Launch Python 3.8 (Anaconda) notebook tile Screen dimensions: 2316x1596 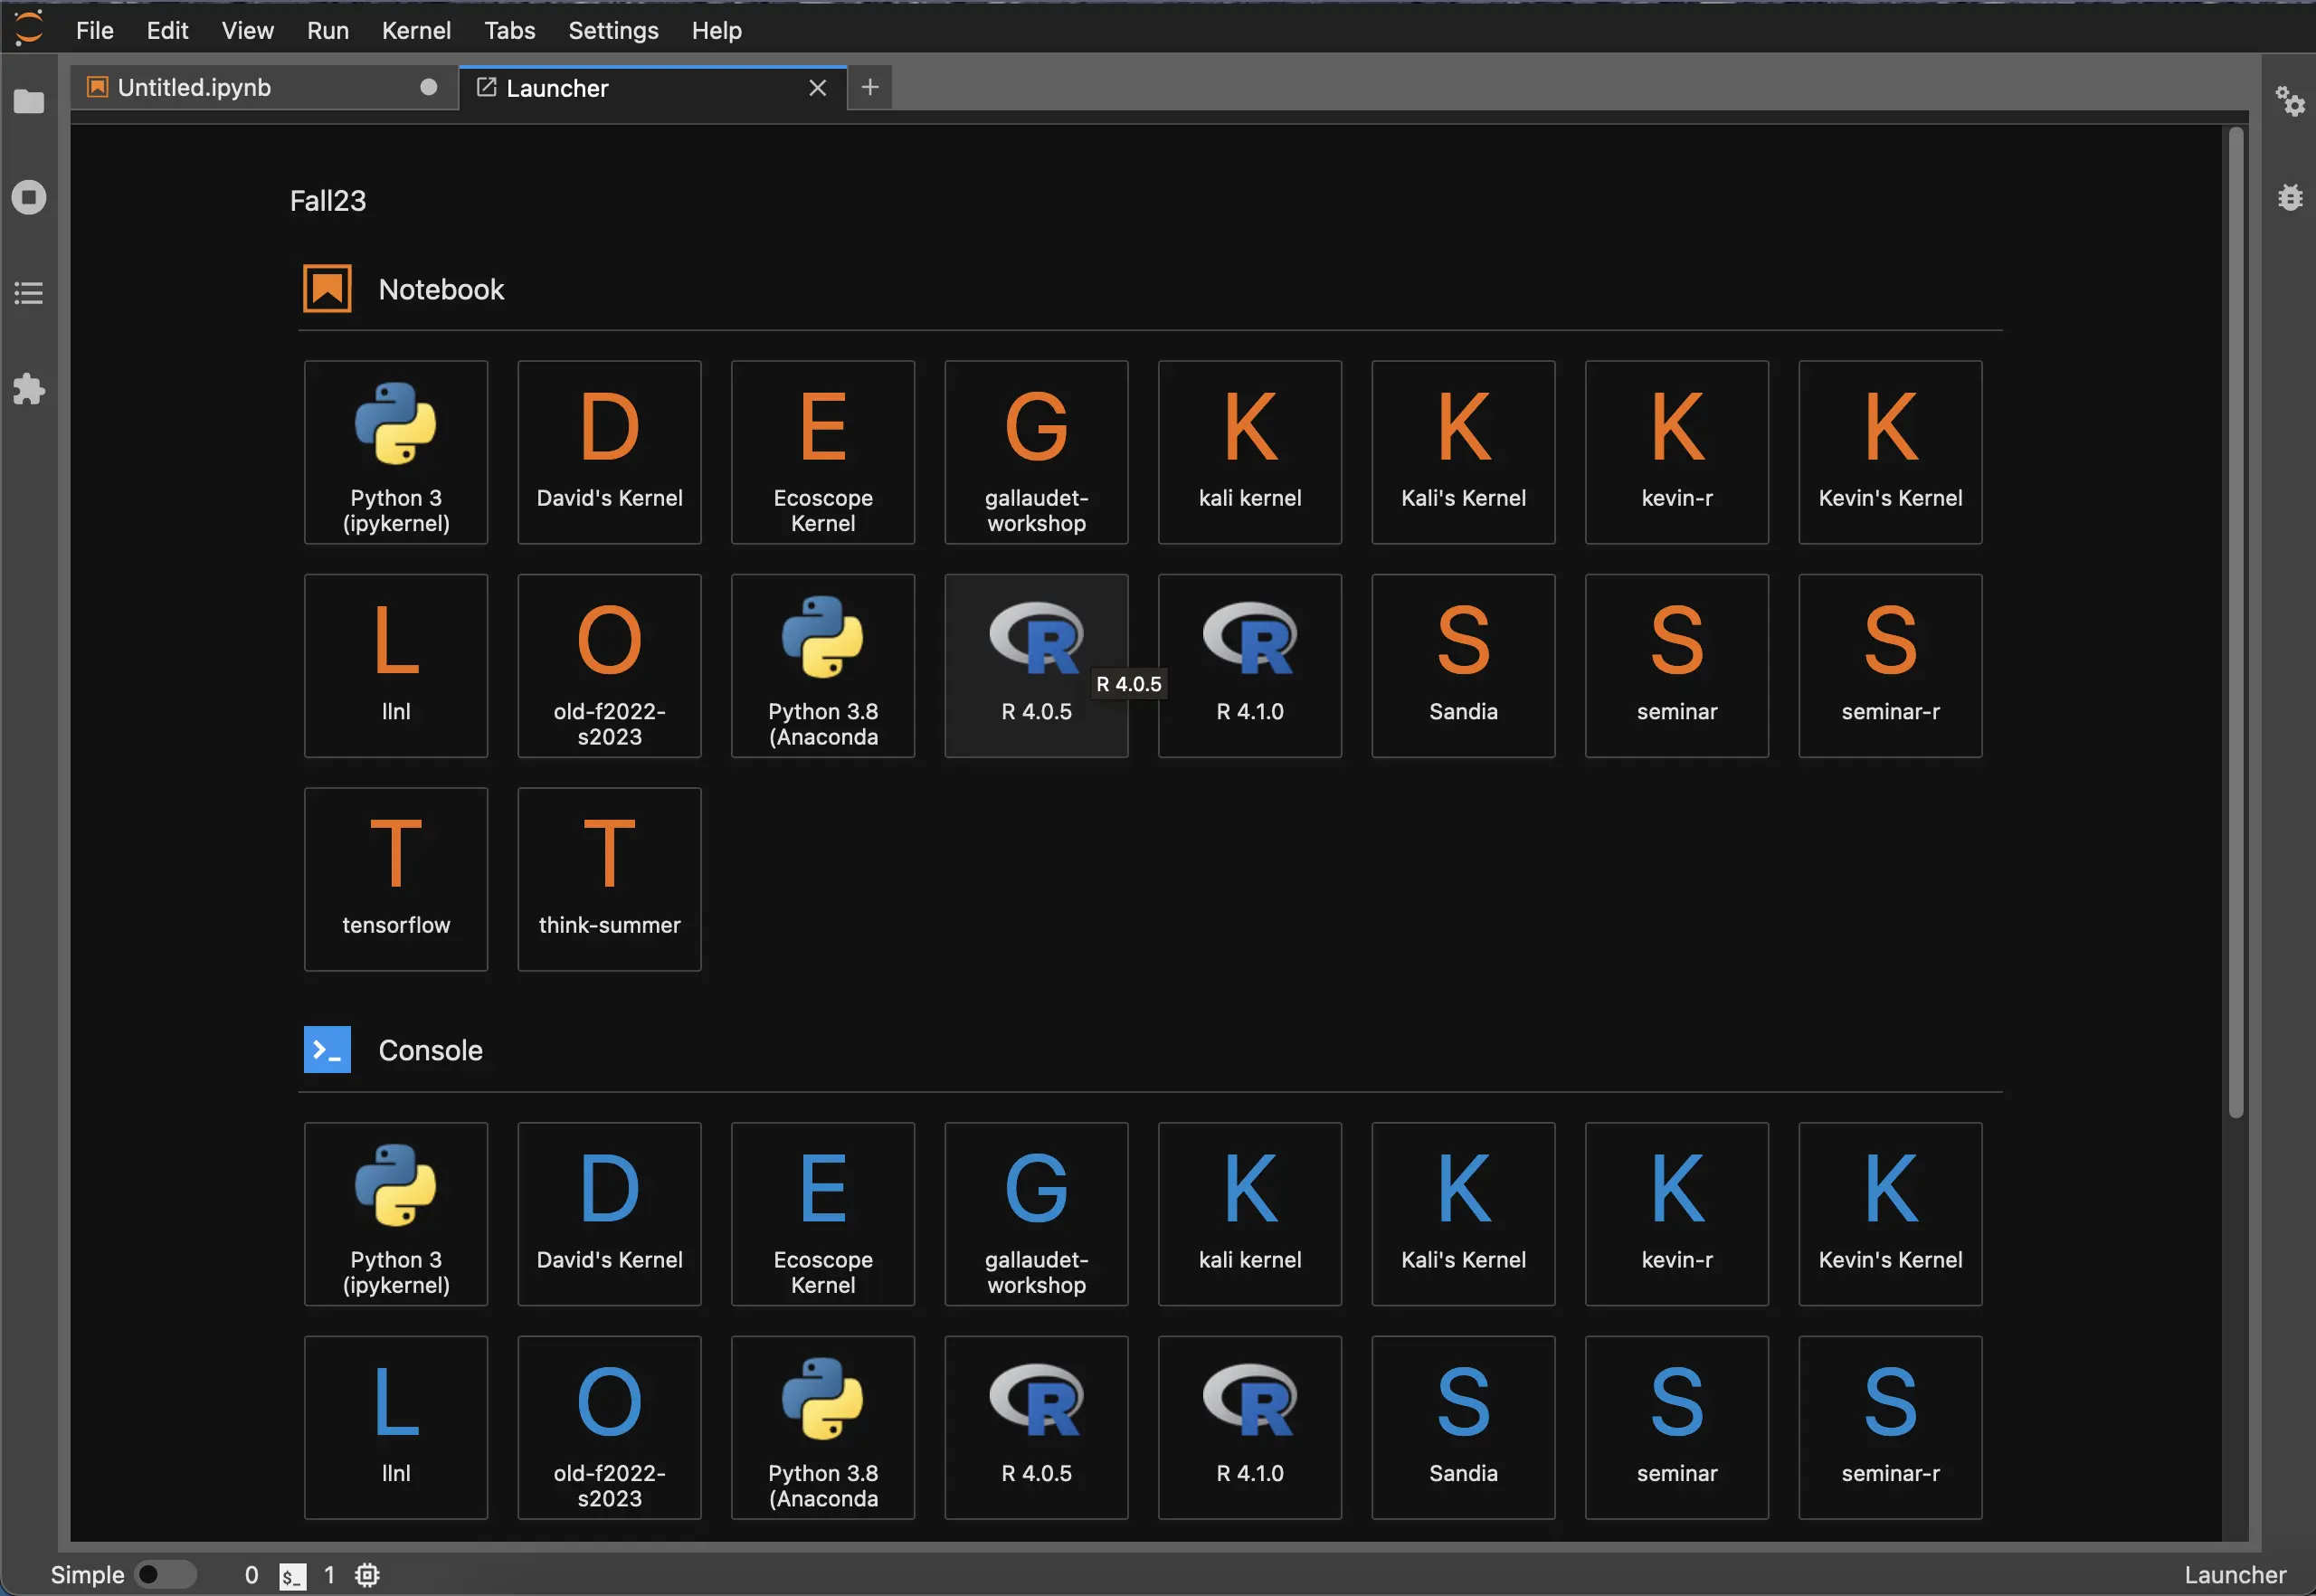[823, 666]
